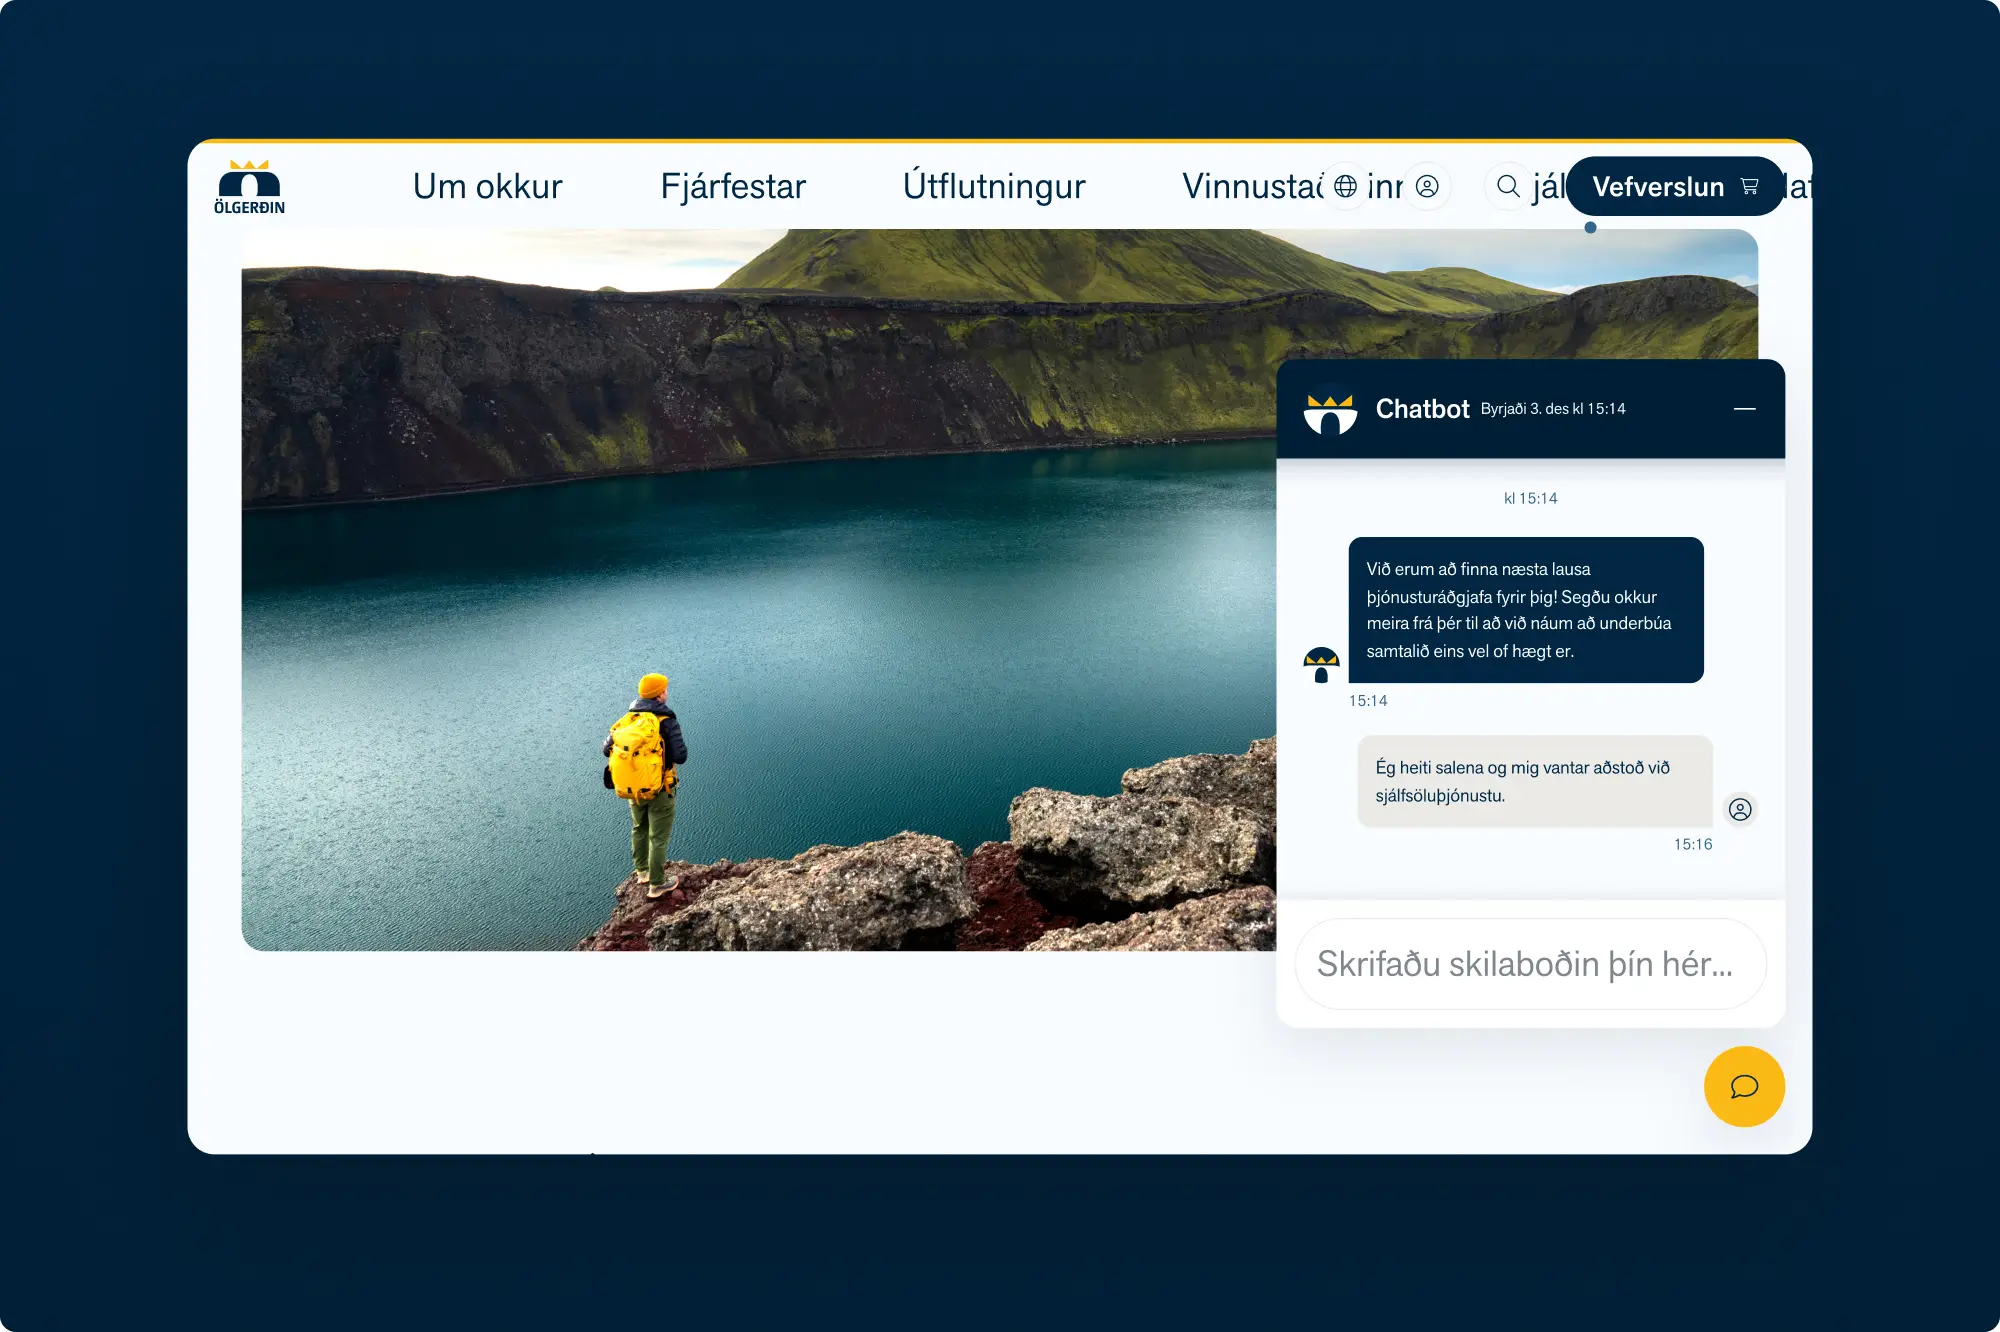Click the user avatar next to salena's message

point(1740,809)
